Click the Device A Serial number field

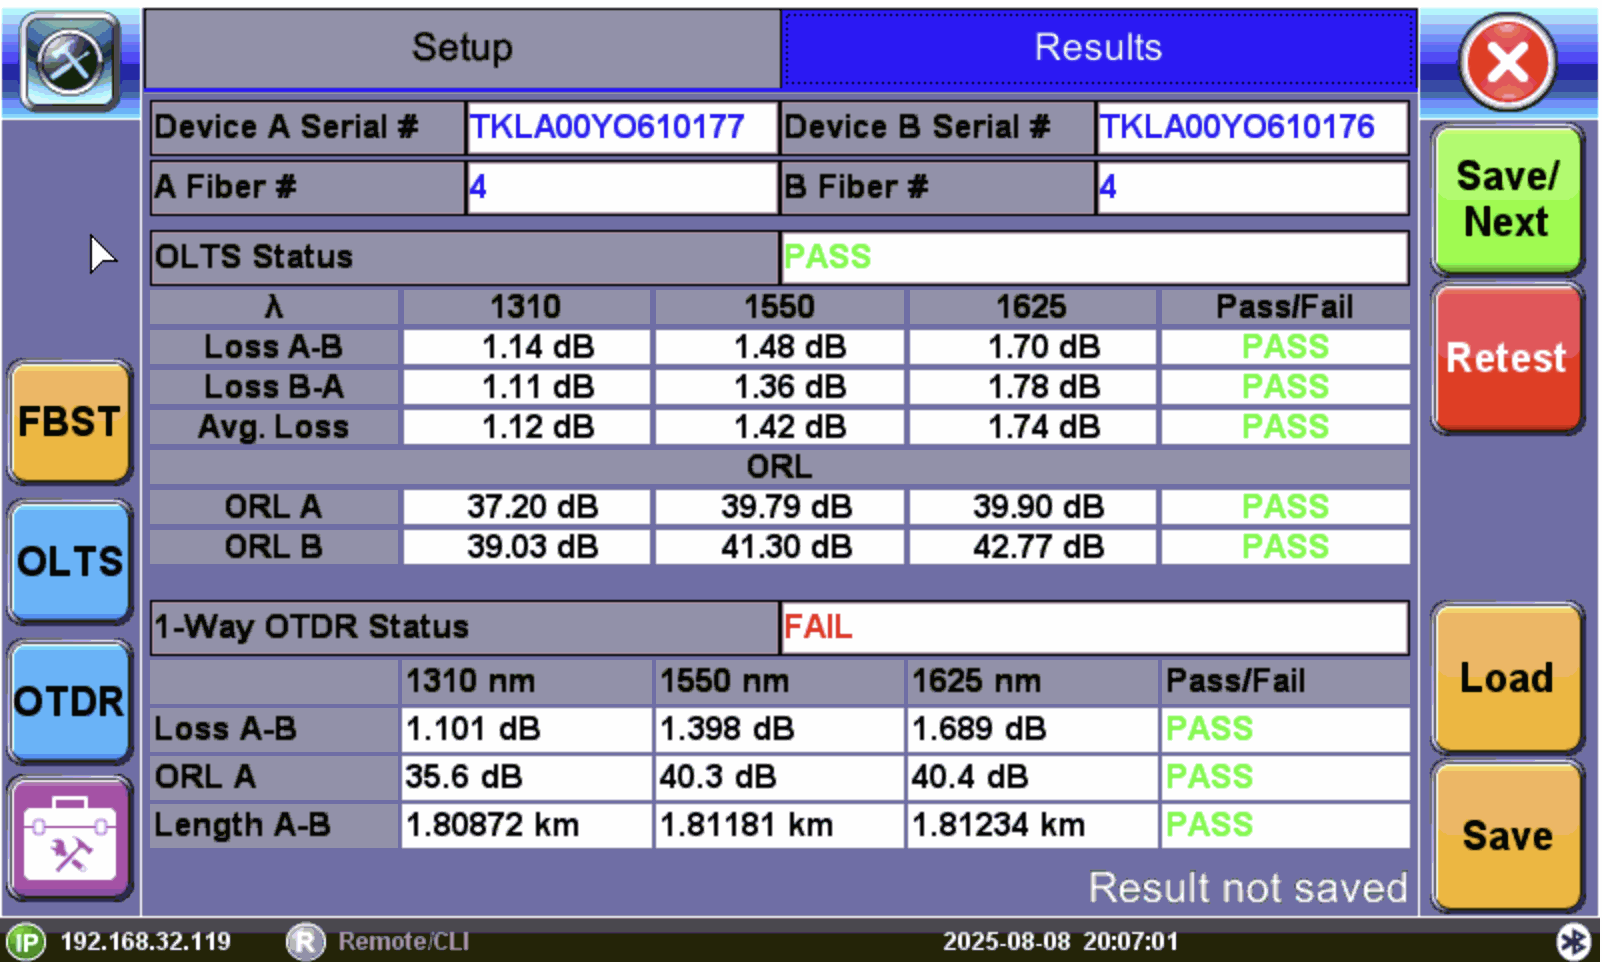click(621, 128)
